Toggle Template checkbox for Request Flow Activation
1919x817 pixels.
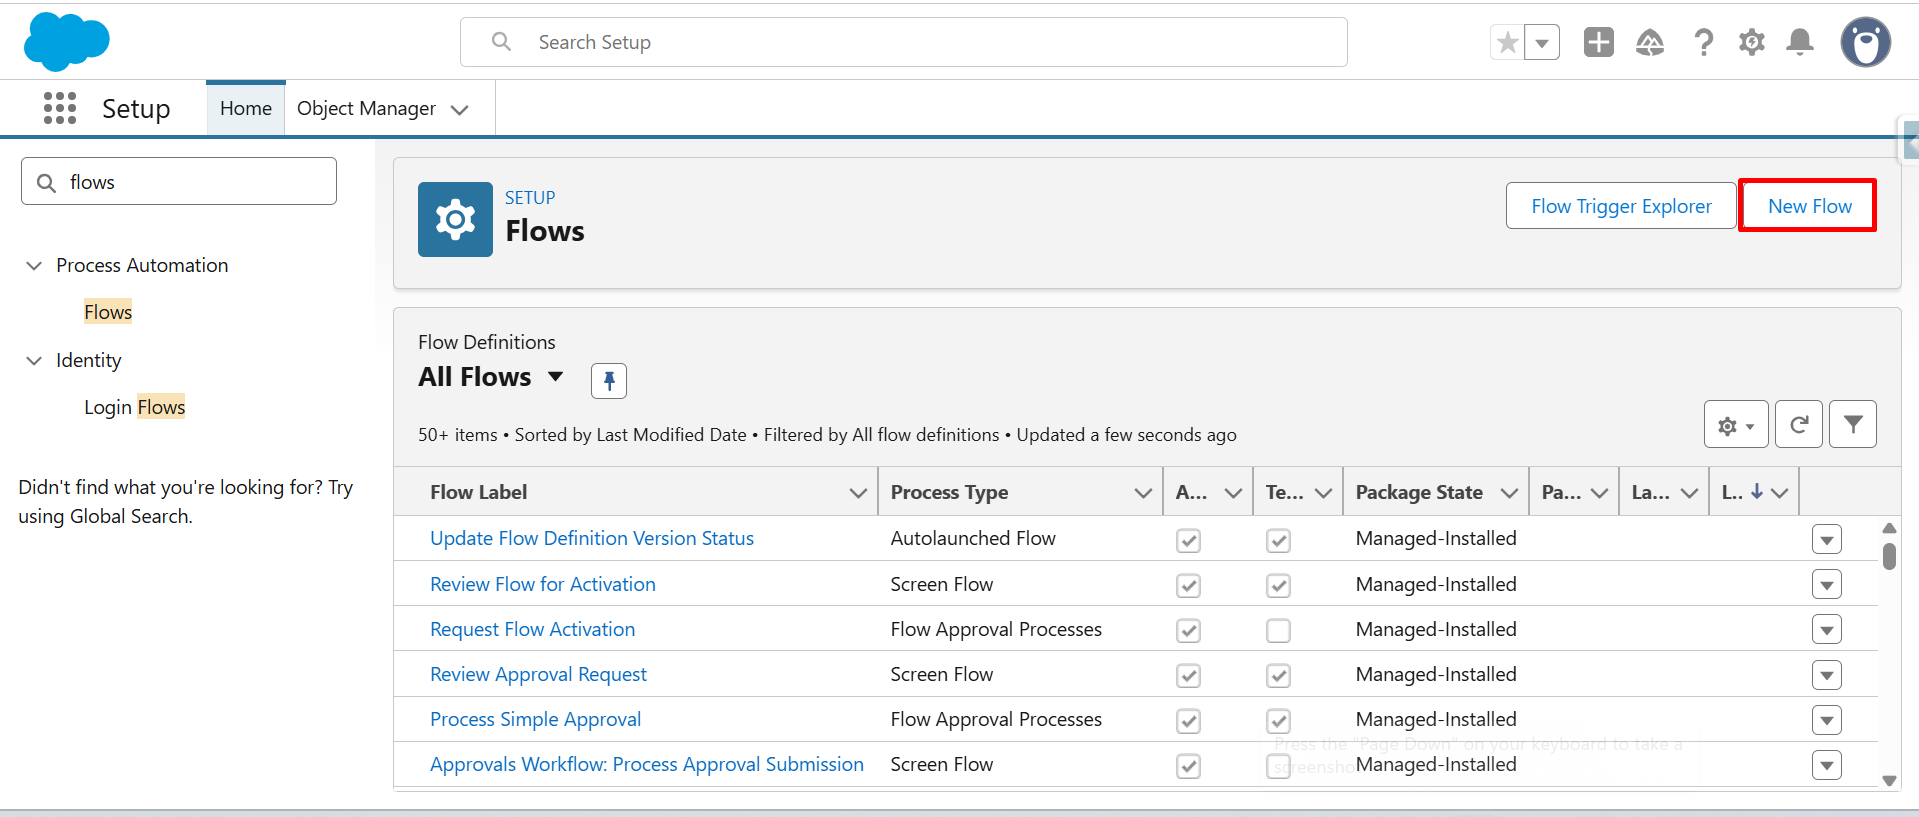pos(1278,631)
